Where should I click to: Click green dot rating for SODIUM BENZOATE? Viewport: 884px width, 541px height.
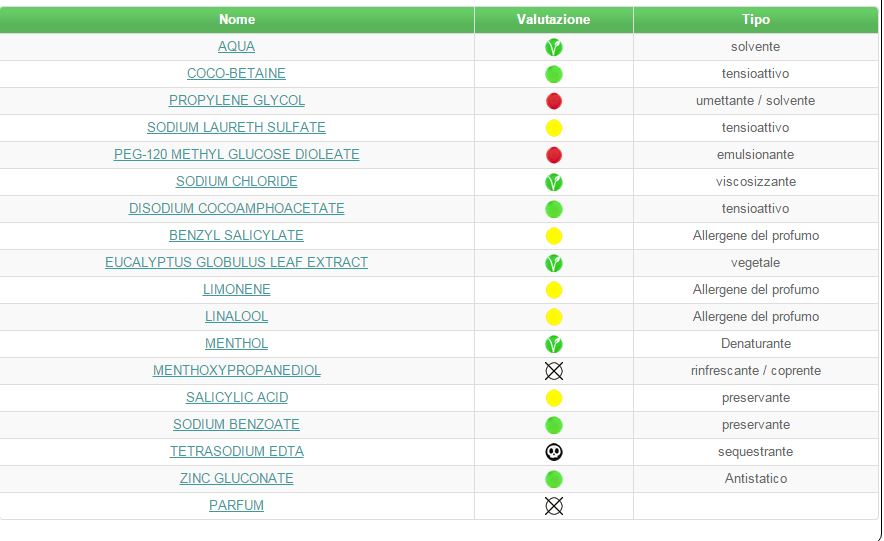tap(554, 425)
